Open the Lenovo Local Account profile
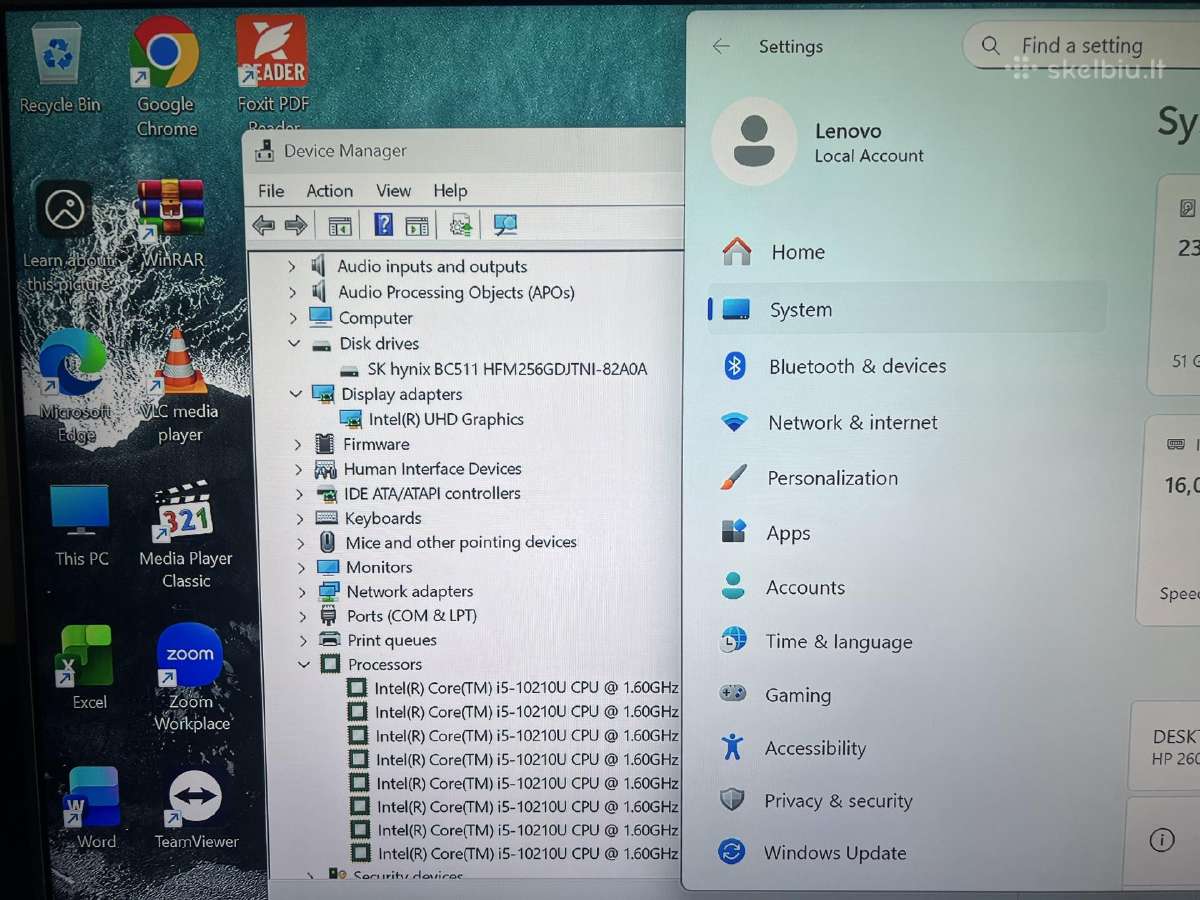The width and height of the screenshot is (1200, 900). coord(820,142)
